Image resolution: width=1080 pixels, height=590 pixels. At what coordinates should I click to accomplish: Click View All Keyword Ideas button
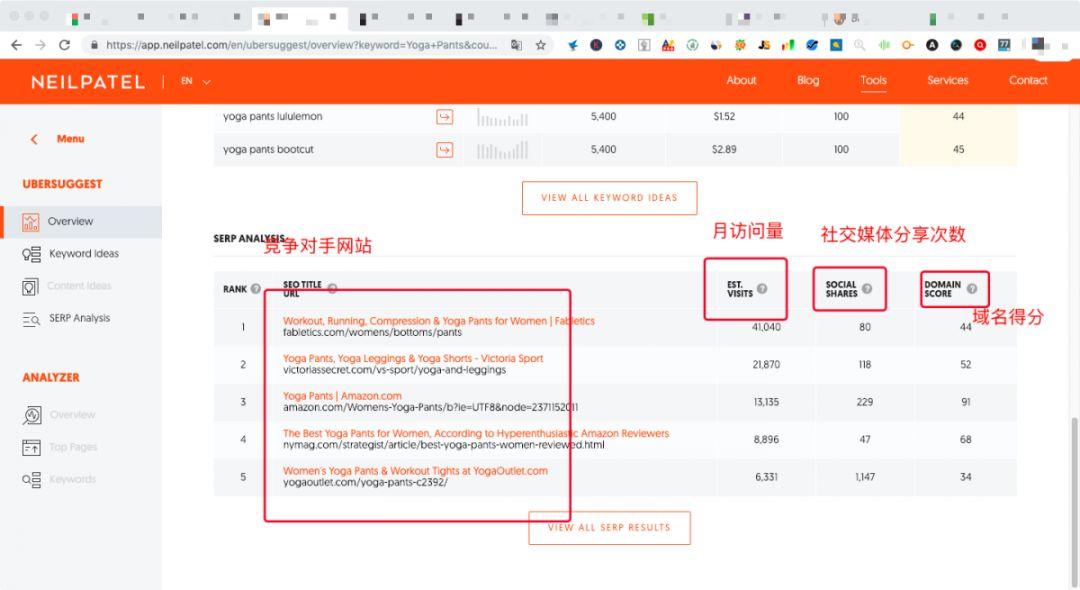point(610,198)
